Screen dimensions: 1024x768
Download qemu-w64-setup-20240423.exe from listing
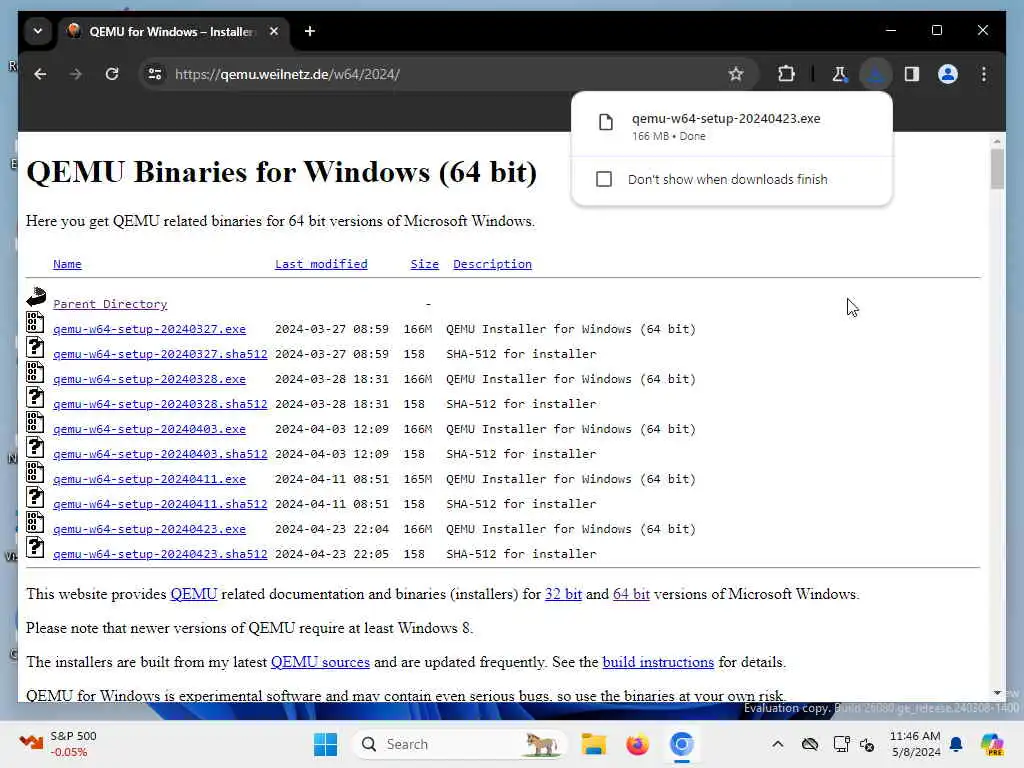150,529
